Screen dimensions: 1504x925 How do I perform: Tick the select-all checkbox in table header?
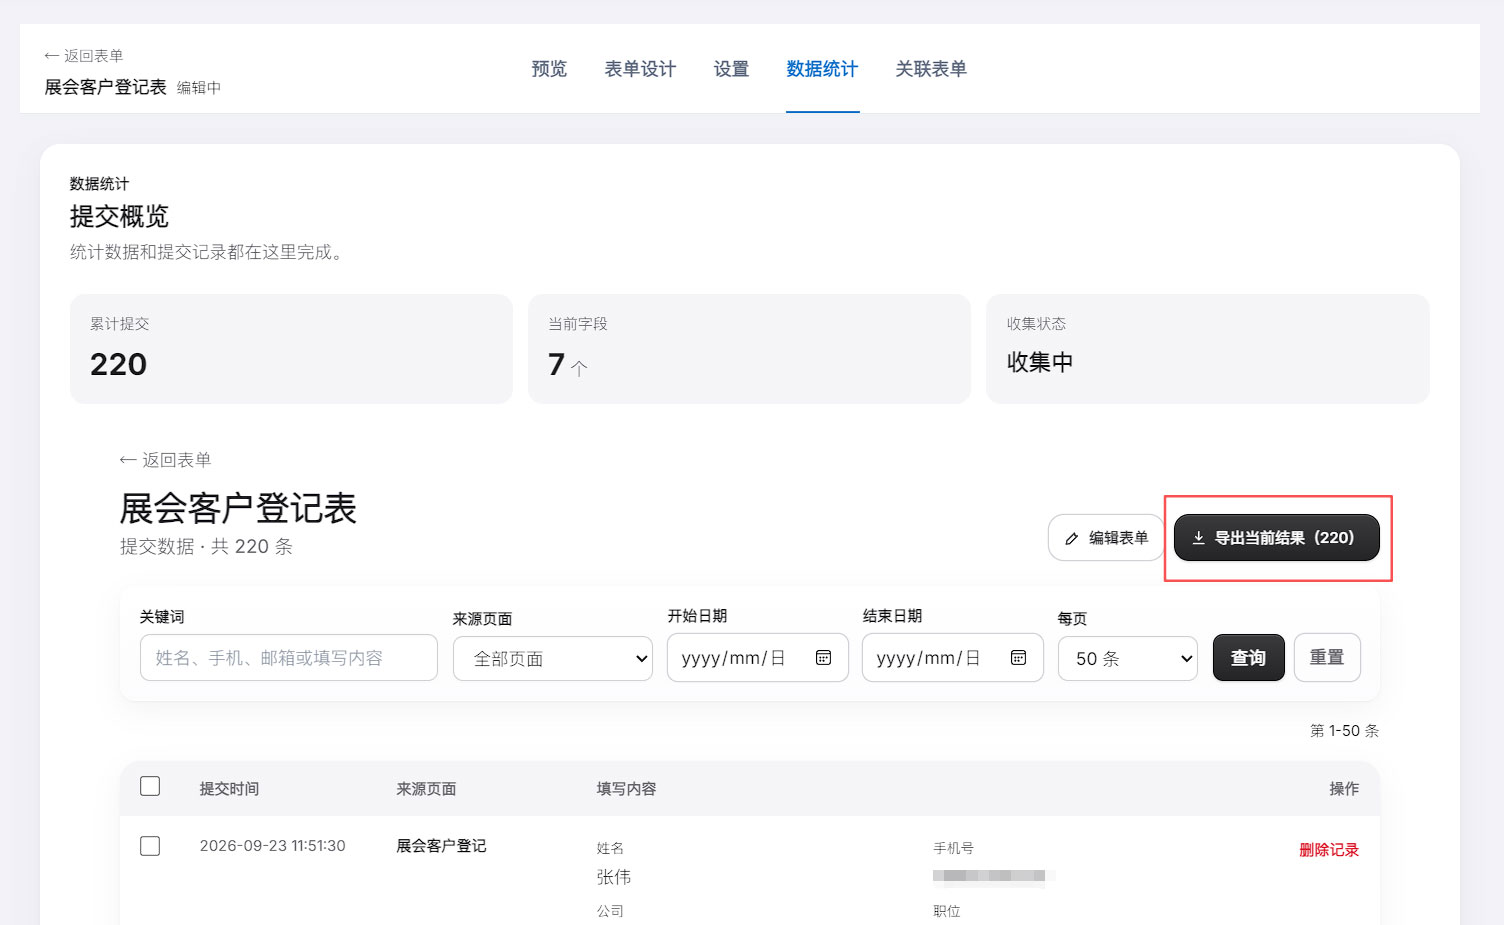click(x=150, y=786)
